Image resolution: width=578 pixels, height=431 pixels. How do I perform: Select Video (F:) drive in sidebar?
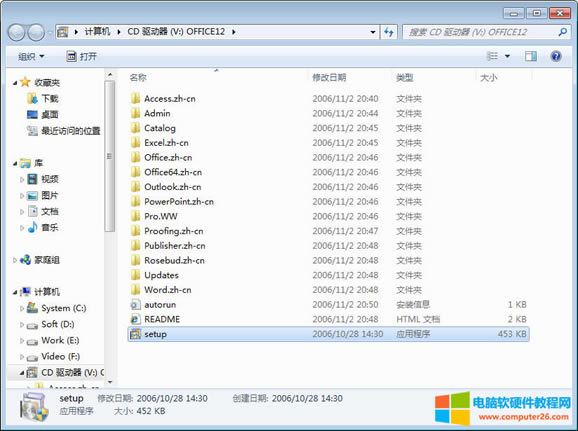point(60,357)
